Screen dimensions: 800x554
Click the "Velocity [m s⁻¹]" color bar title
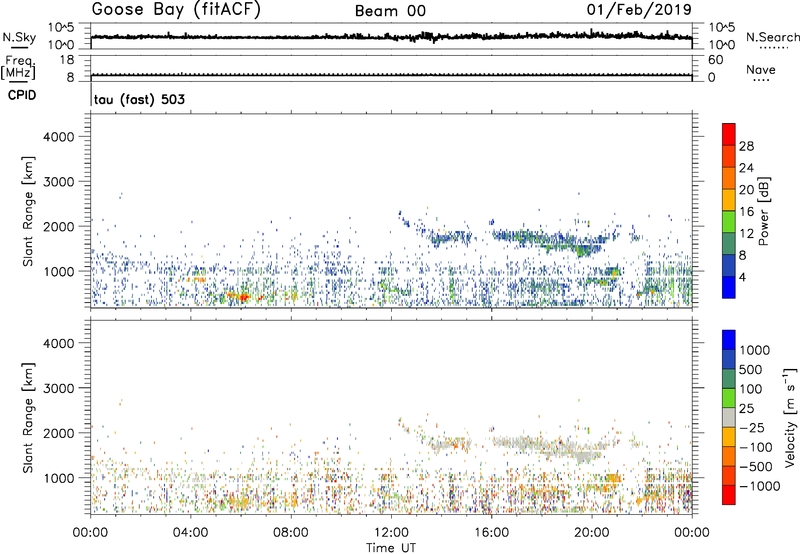790,417
